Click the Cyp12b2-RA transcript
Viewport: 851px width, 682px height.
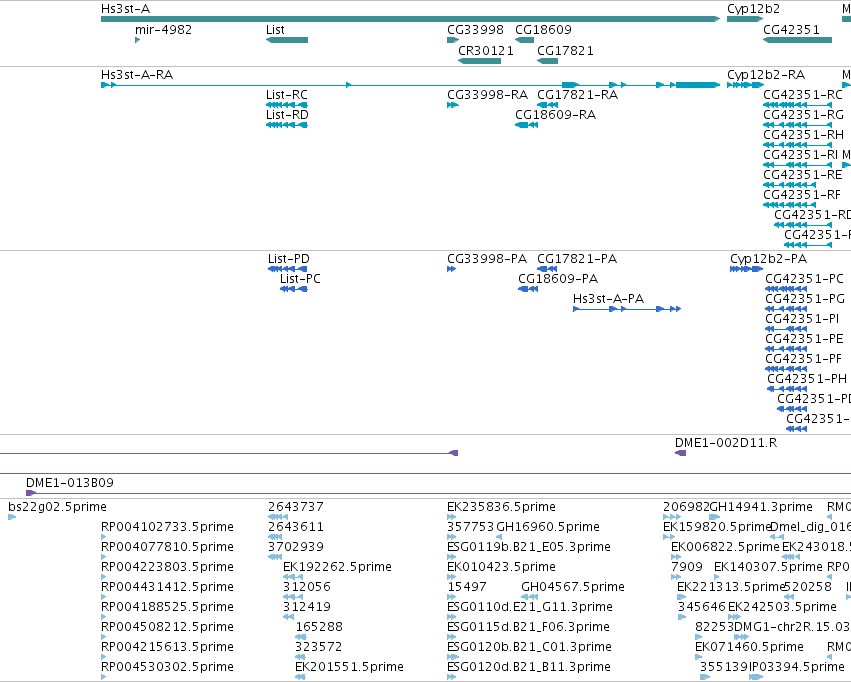click(745, 85)
